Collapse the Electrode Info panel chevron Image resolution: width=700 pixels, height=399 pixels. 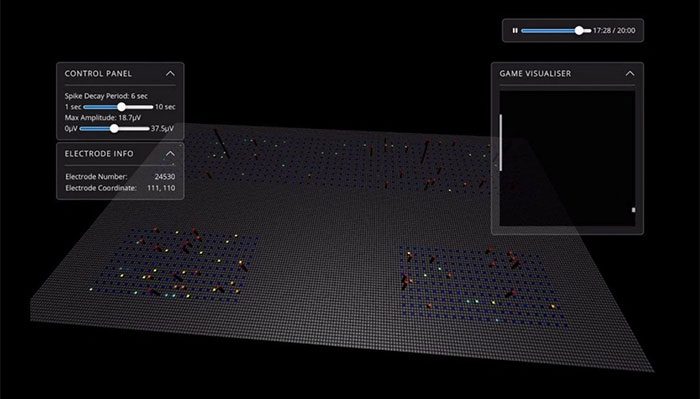point(170,154)
